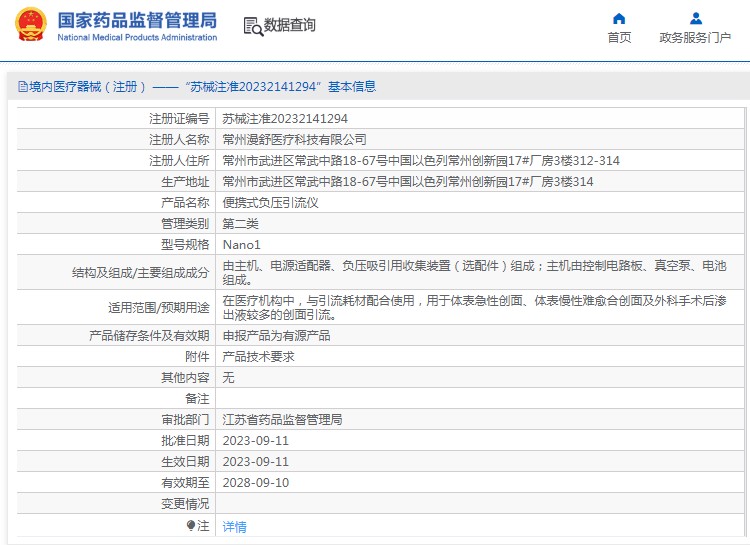Click product name 便携式负压引流仪
Viewport: 750px width, 545px height.
point(270,202)
